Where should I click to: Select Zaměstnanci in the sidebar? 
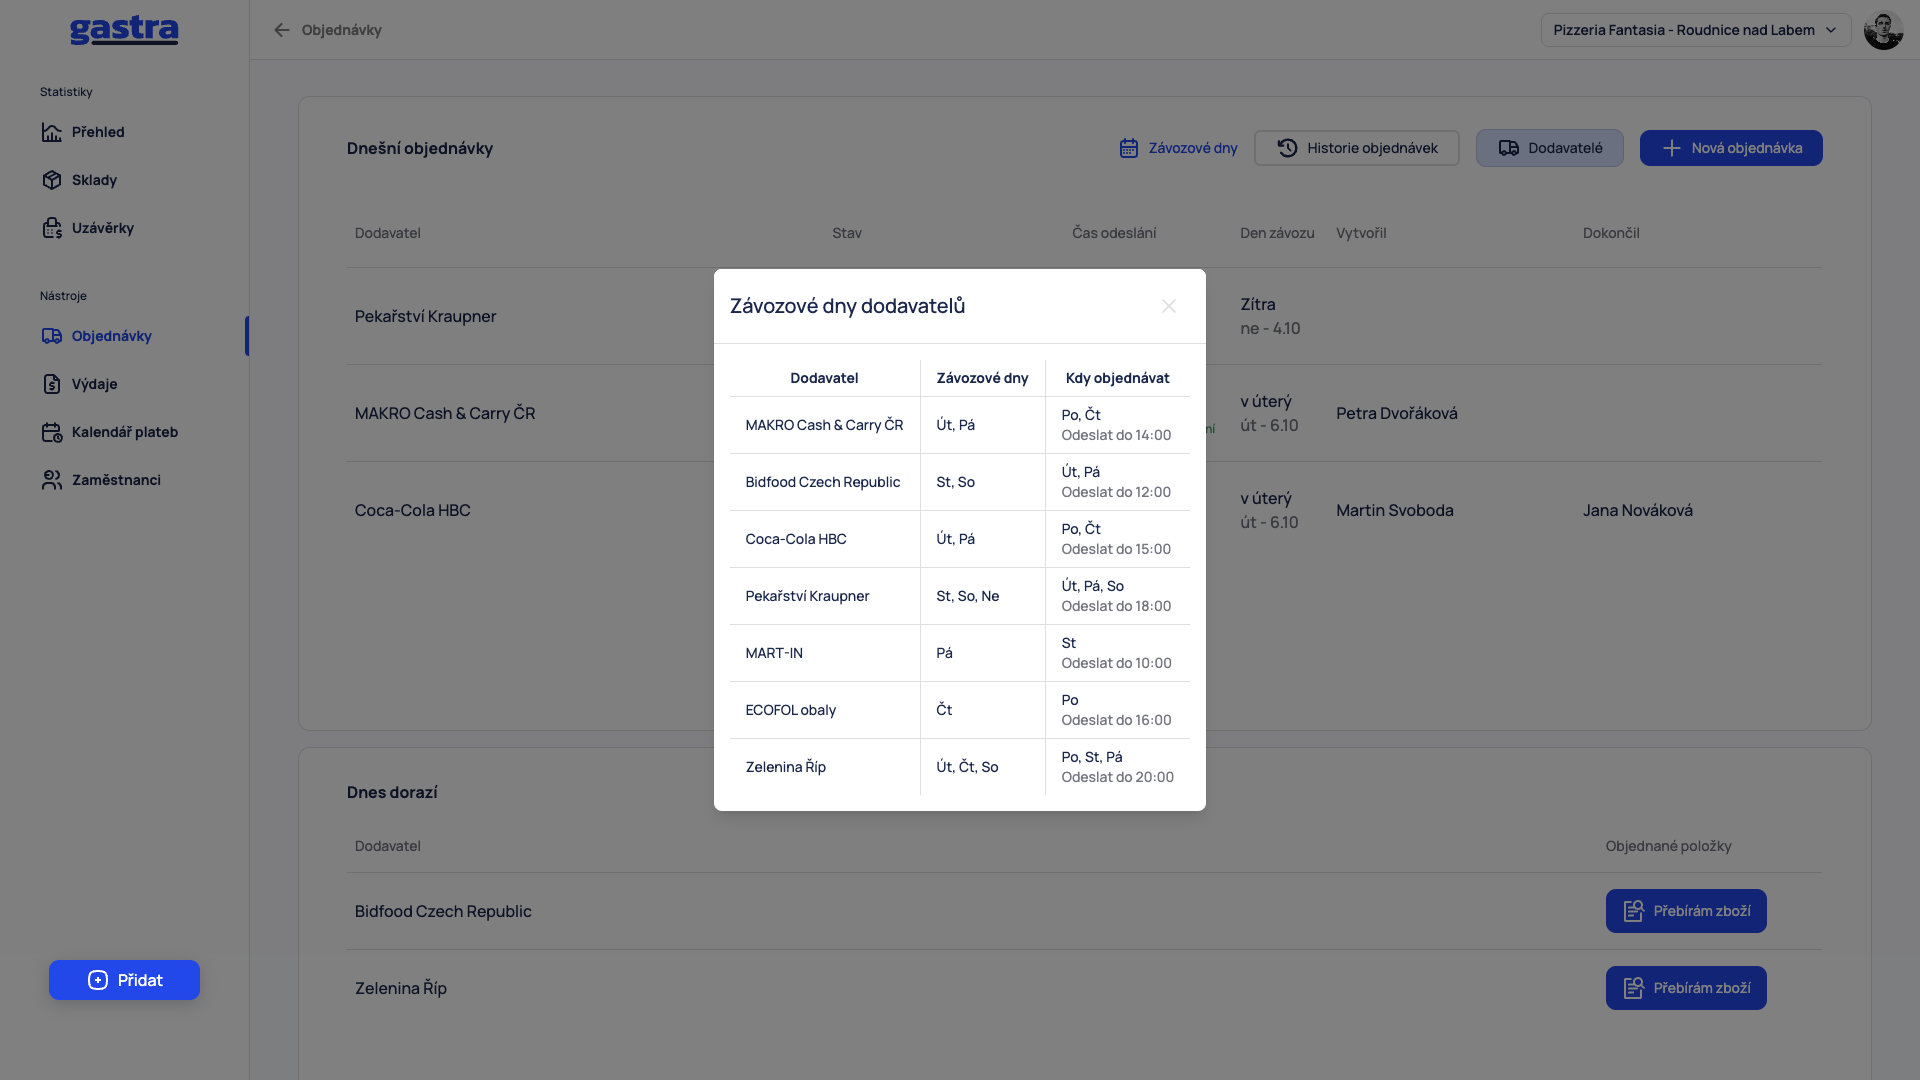click(116, 480)
